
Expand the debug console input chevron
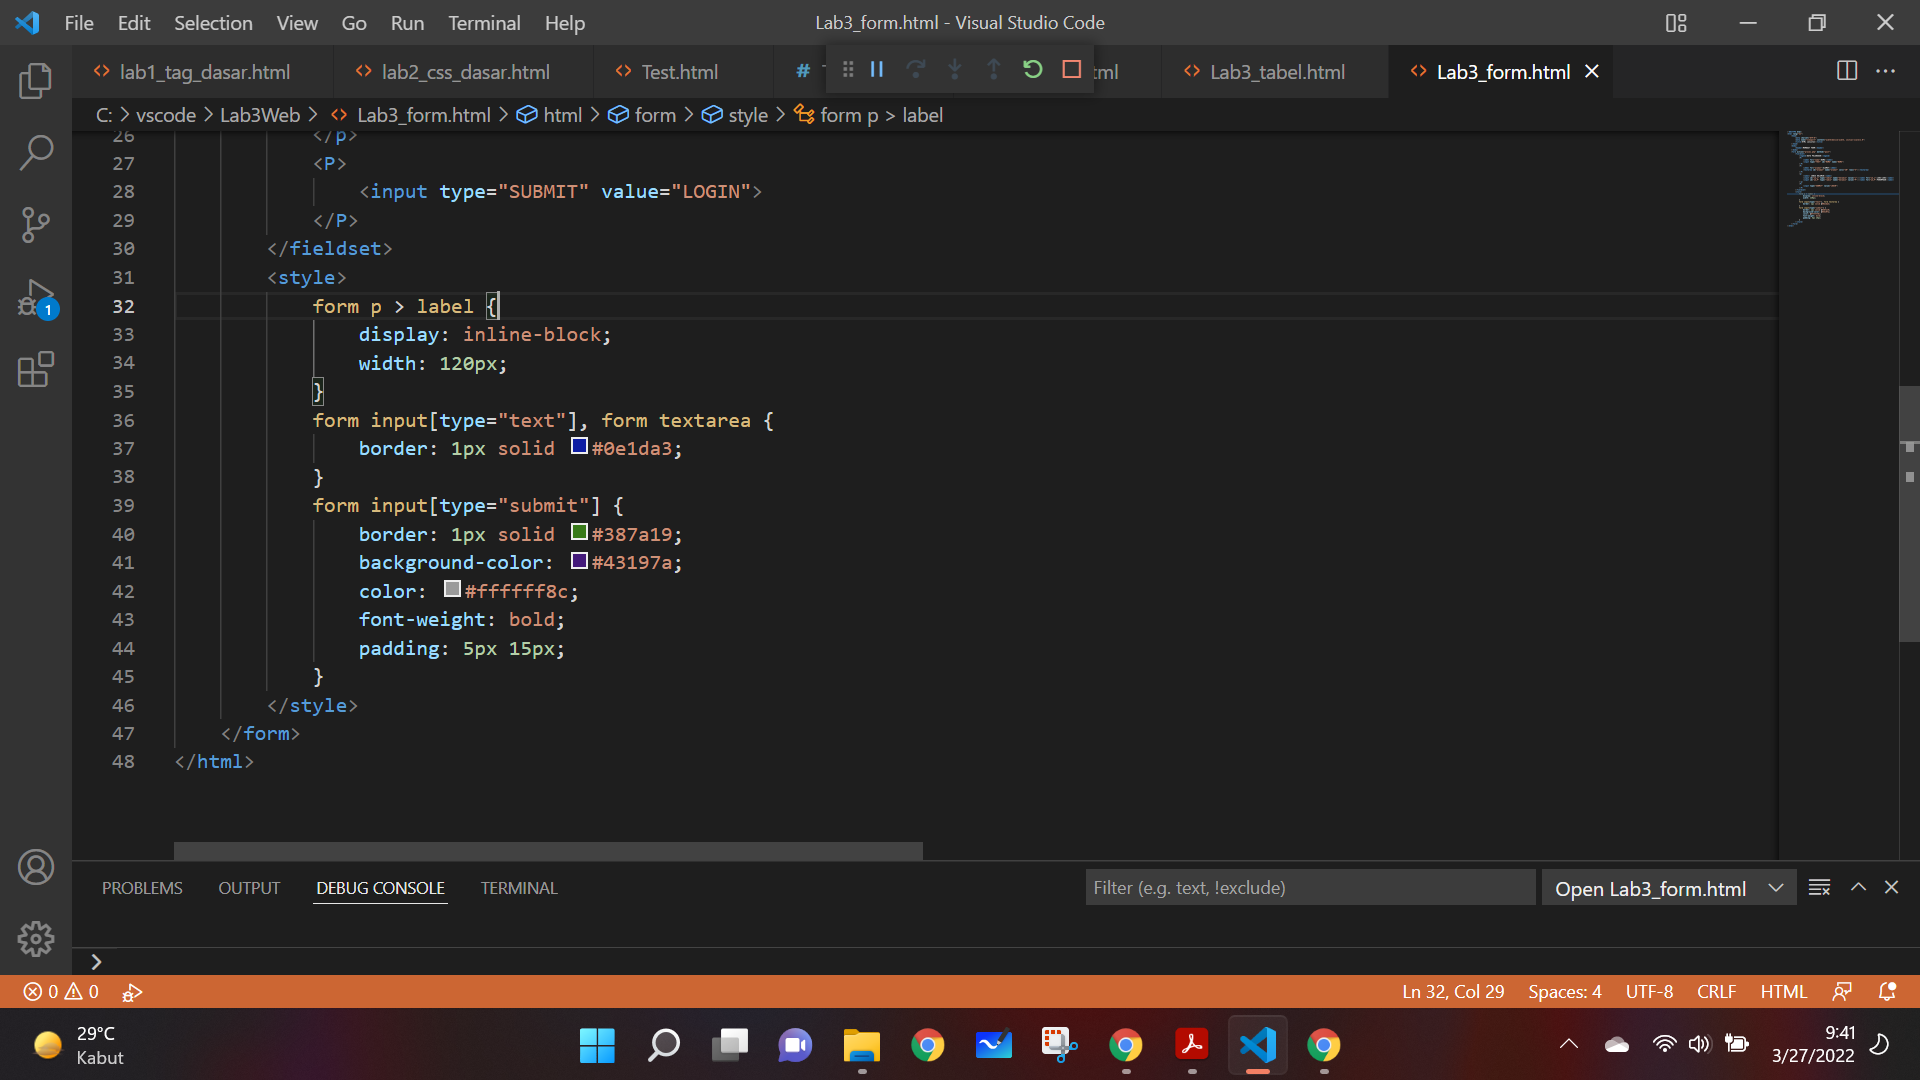[x=95, y=961]
